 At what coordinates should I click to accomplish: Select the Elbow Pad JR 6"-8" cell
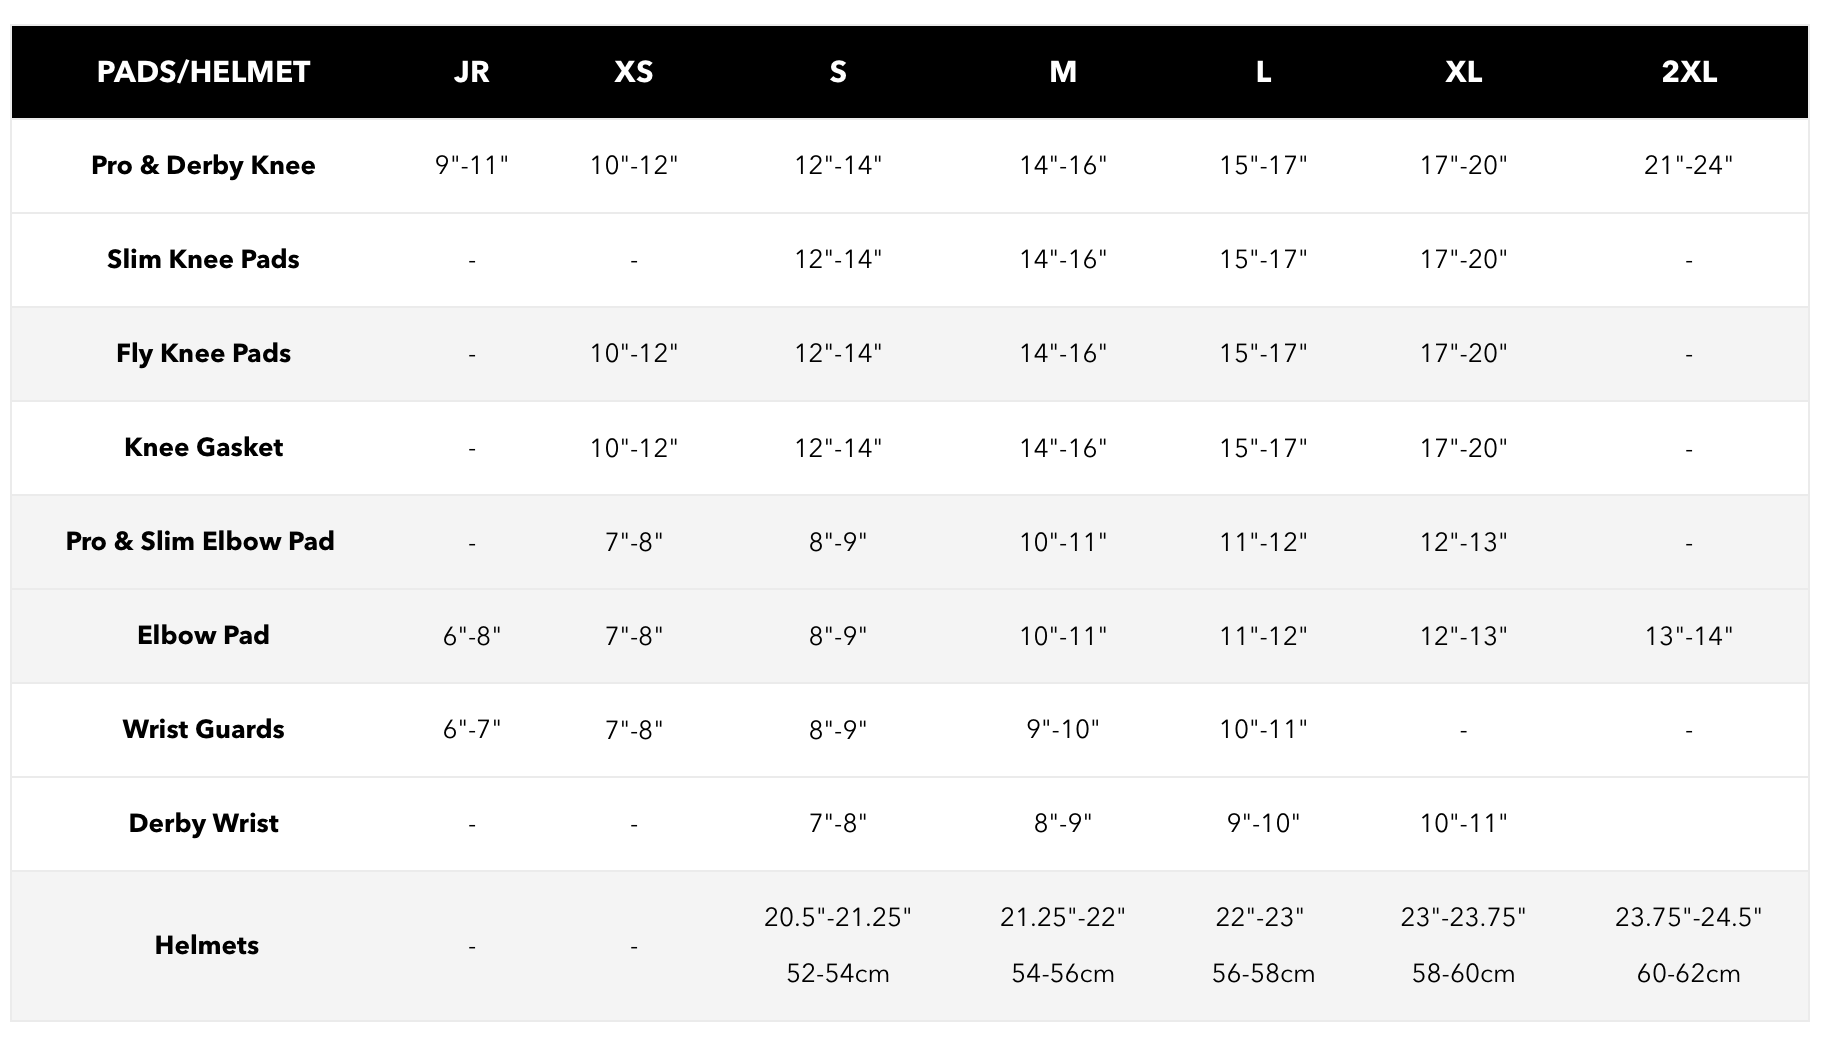pyautogui.click(x=471, y=636)
